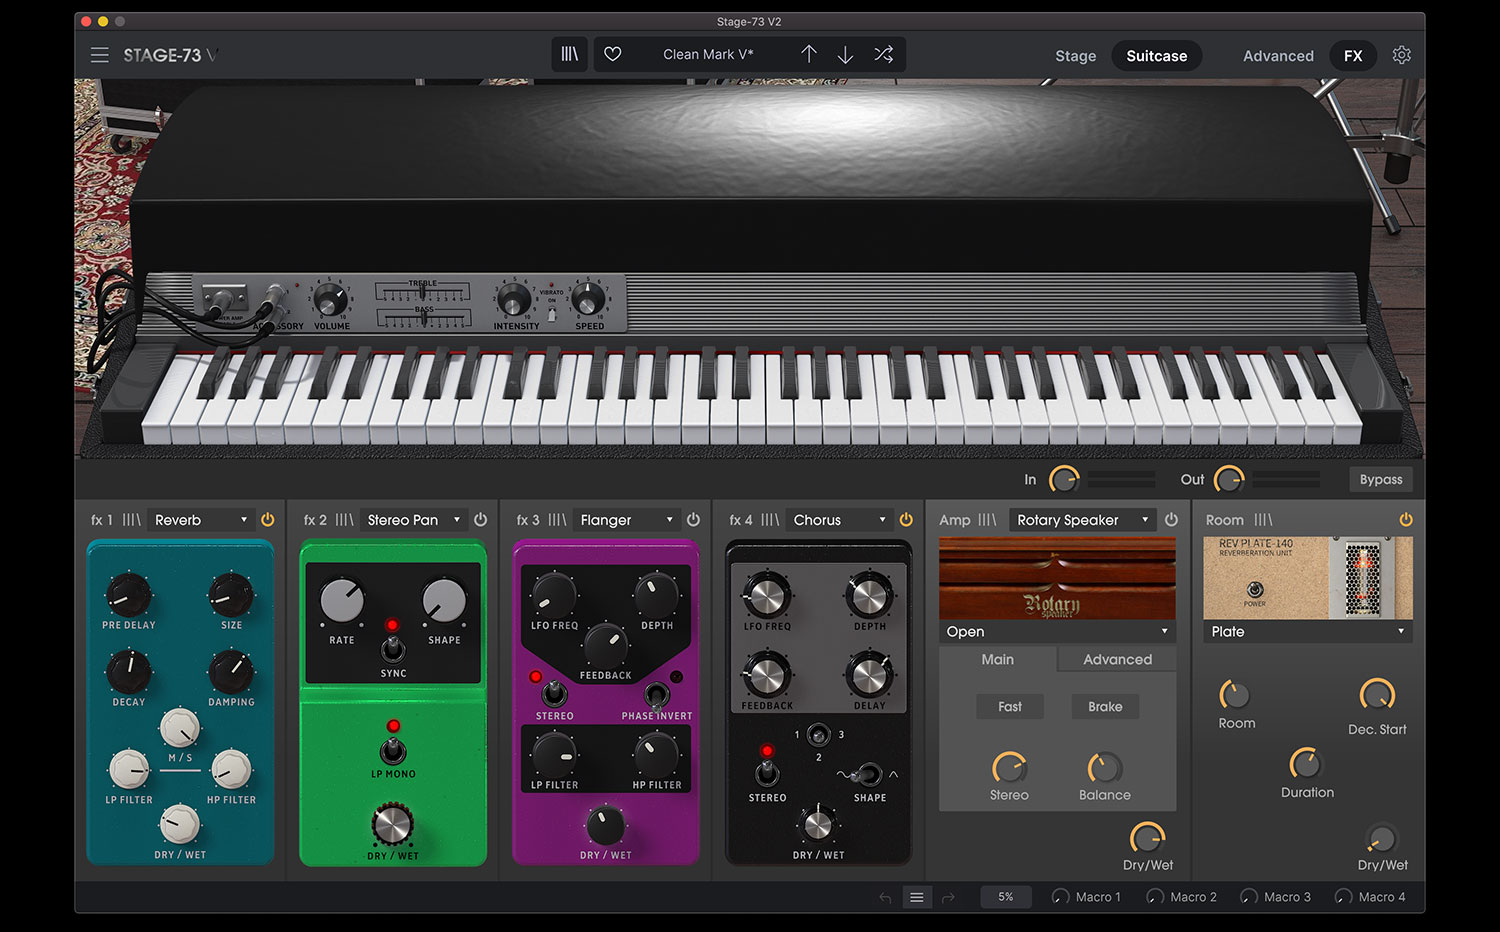This screenshot has height=932, width=1500.
Task: Click the 5% CPU meter
Action: 1005,897
